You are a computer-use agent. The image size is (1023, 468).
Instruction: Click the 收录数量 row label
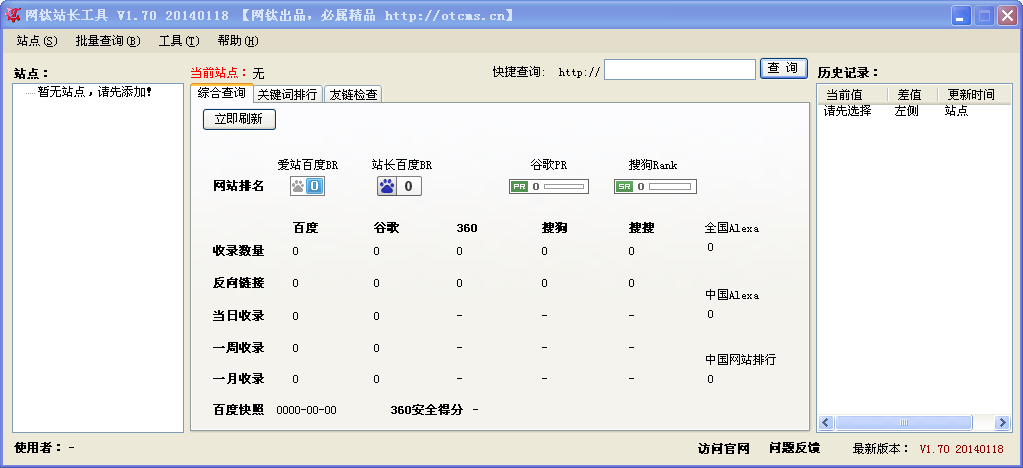coord(239,251)
